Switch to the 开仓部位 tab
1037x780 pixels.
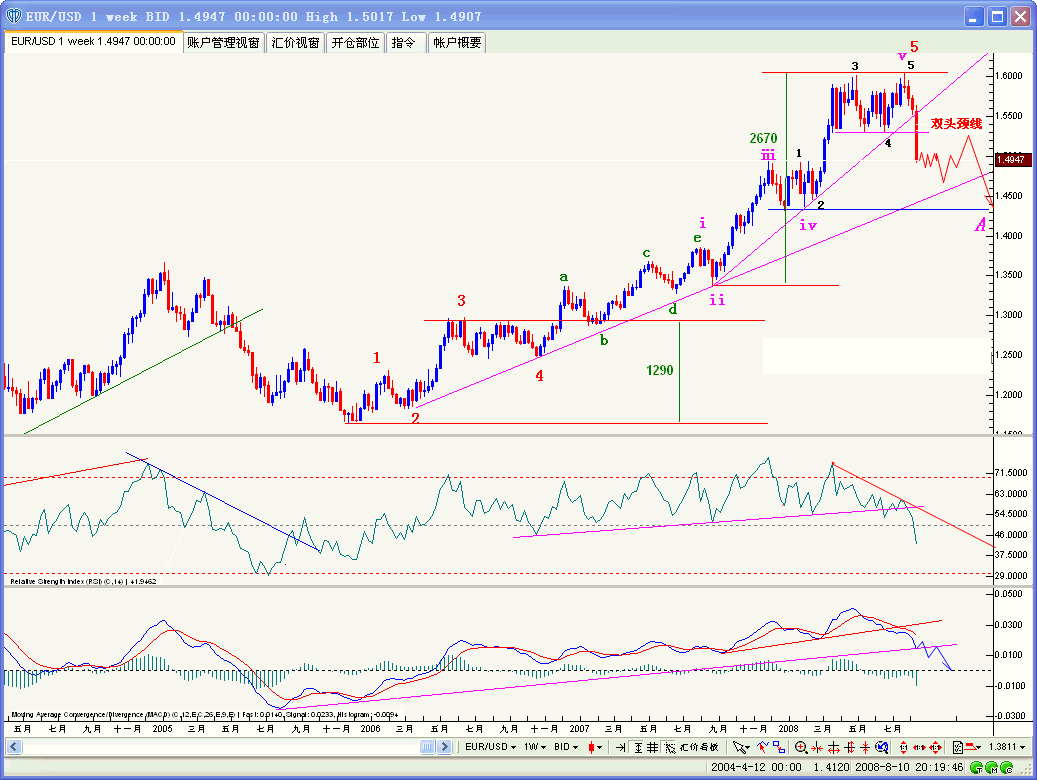[x=355, y=42]
